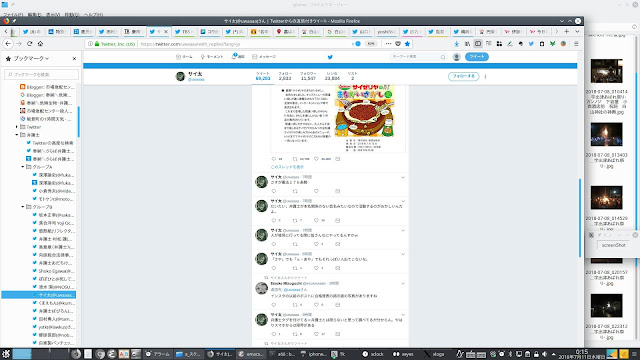Open the more options dots beside follow button
Image resolution: width=640 pixels, height=360 pixels.
485,76
